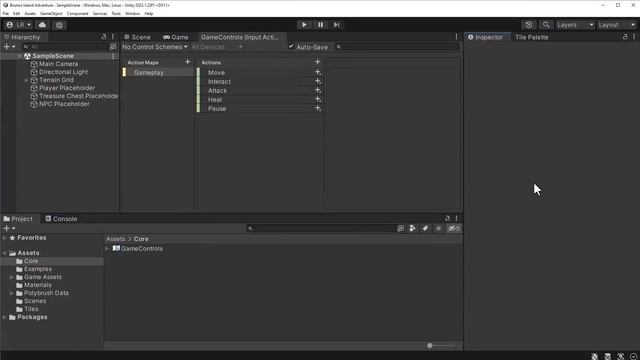Image resolution: width=640 pixels, height=360 pixels.
Task: Expand Favorites in Project panel
Action: (4, 238)
